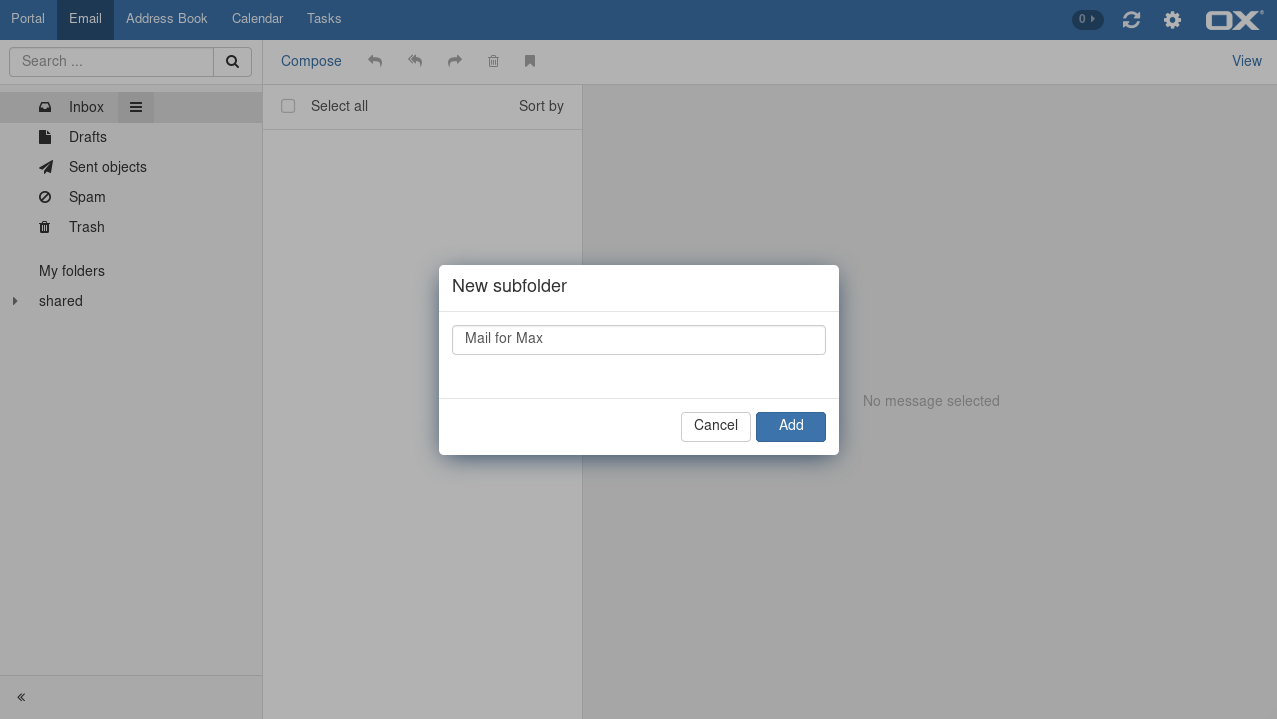Click the subfolder name input field

[638, 339]
